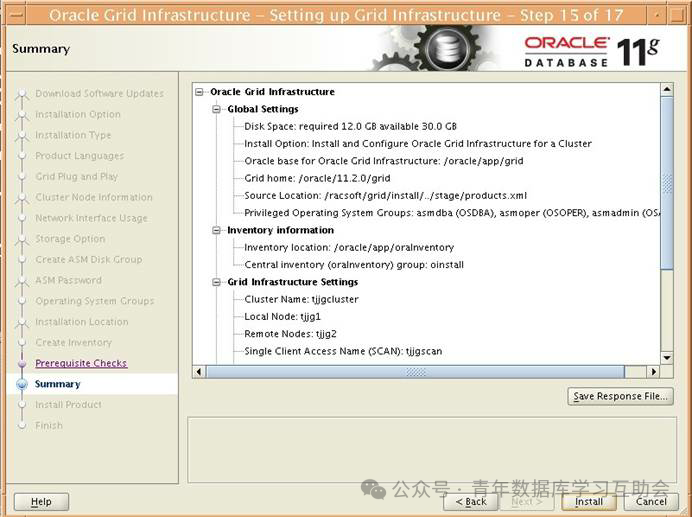Click the Installation Option step
692x517 pixels.
click(x=78, y=114)
